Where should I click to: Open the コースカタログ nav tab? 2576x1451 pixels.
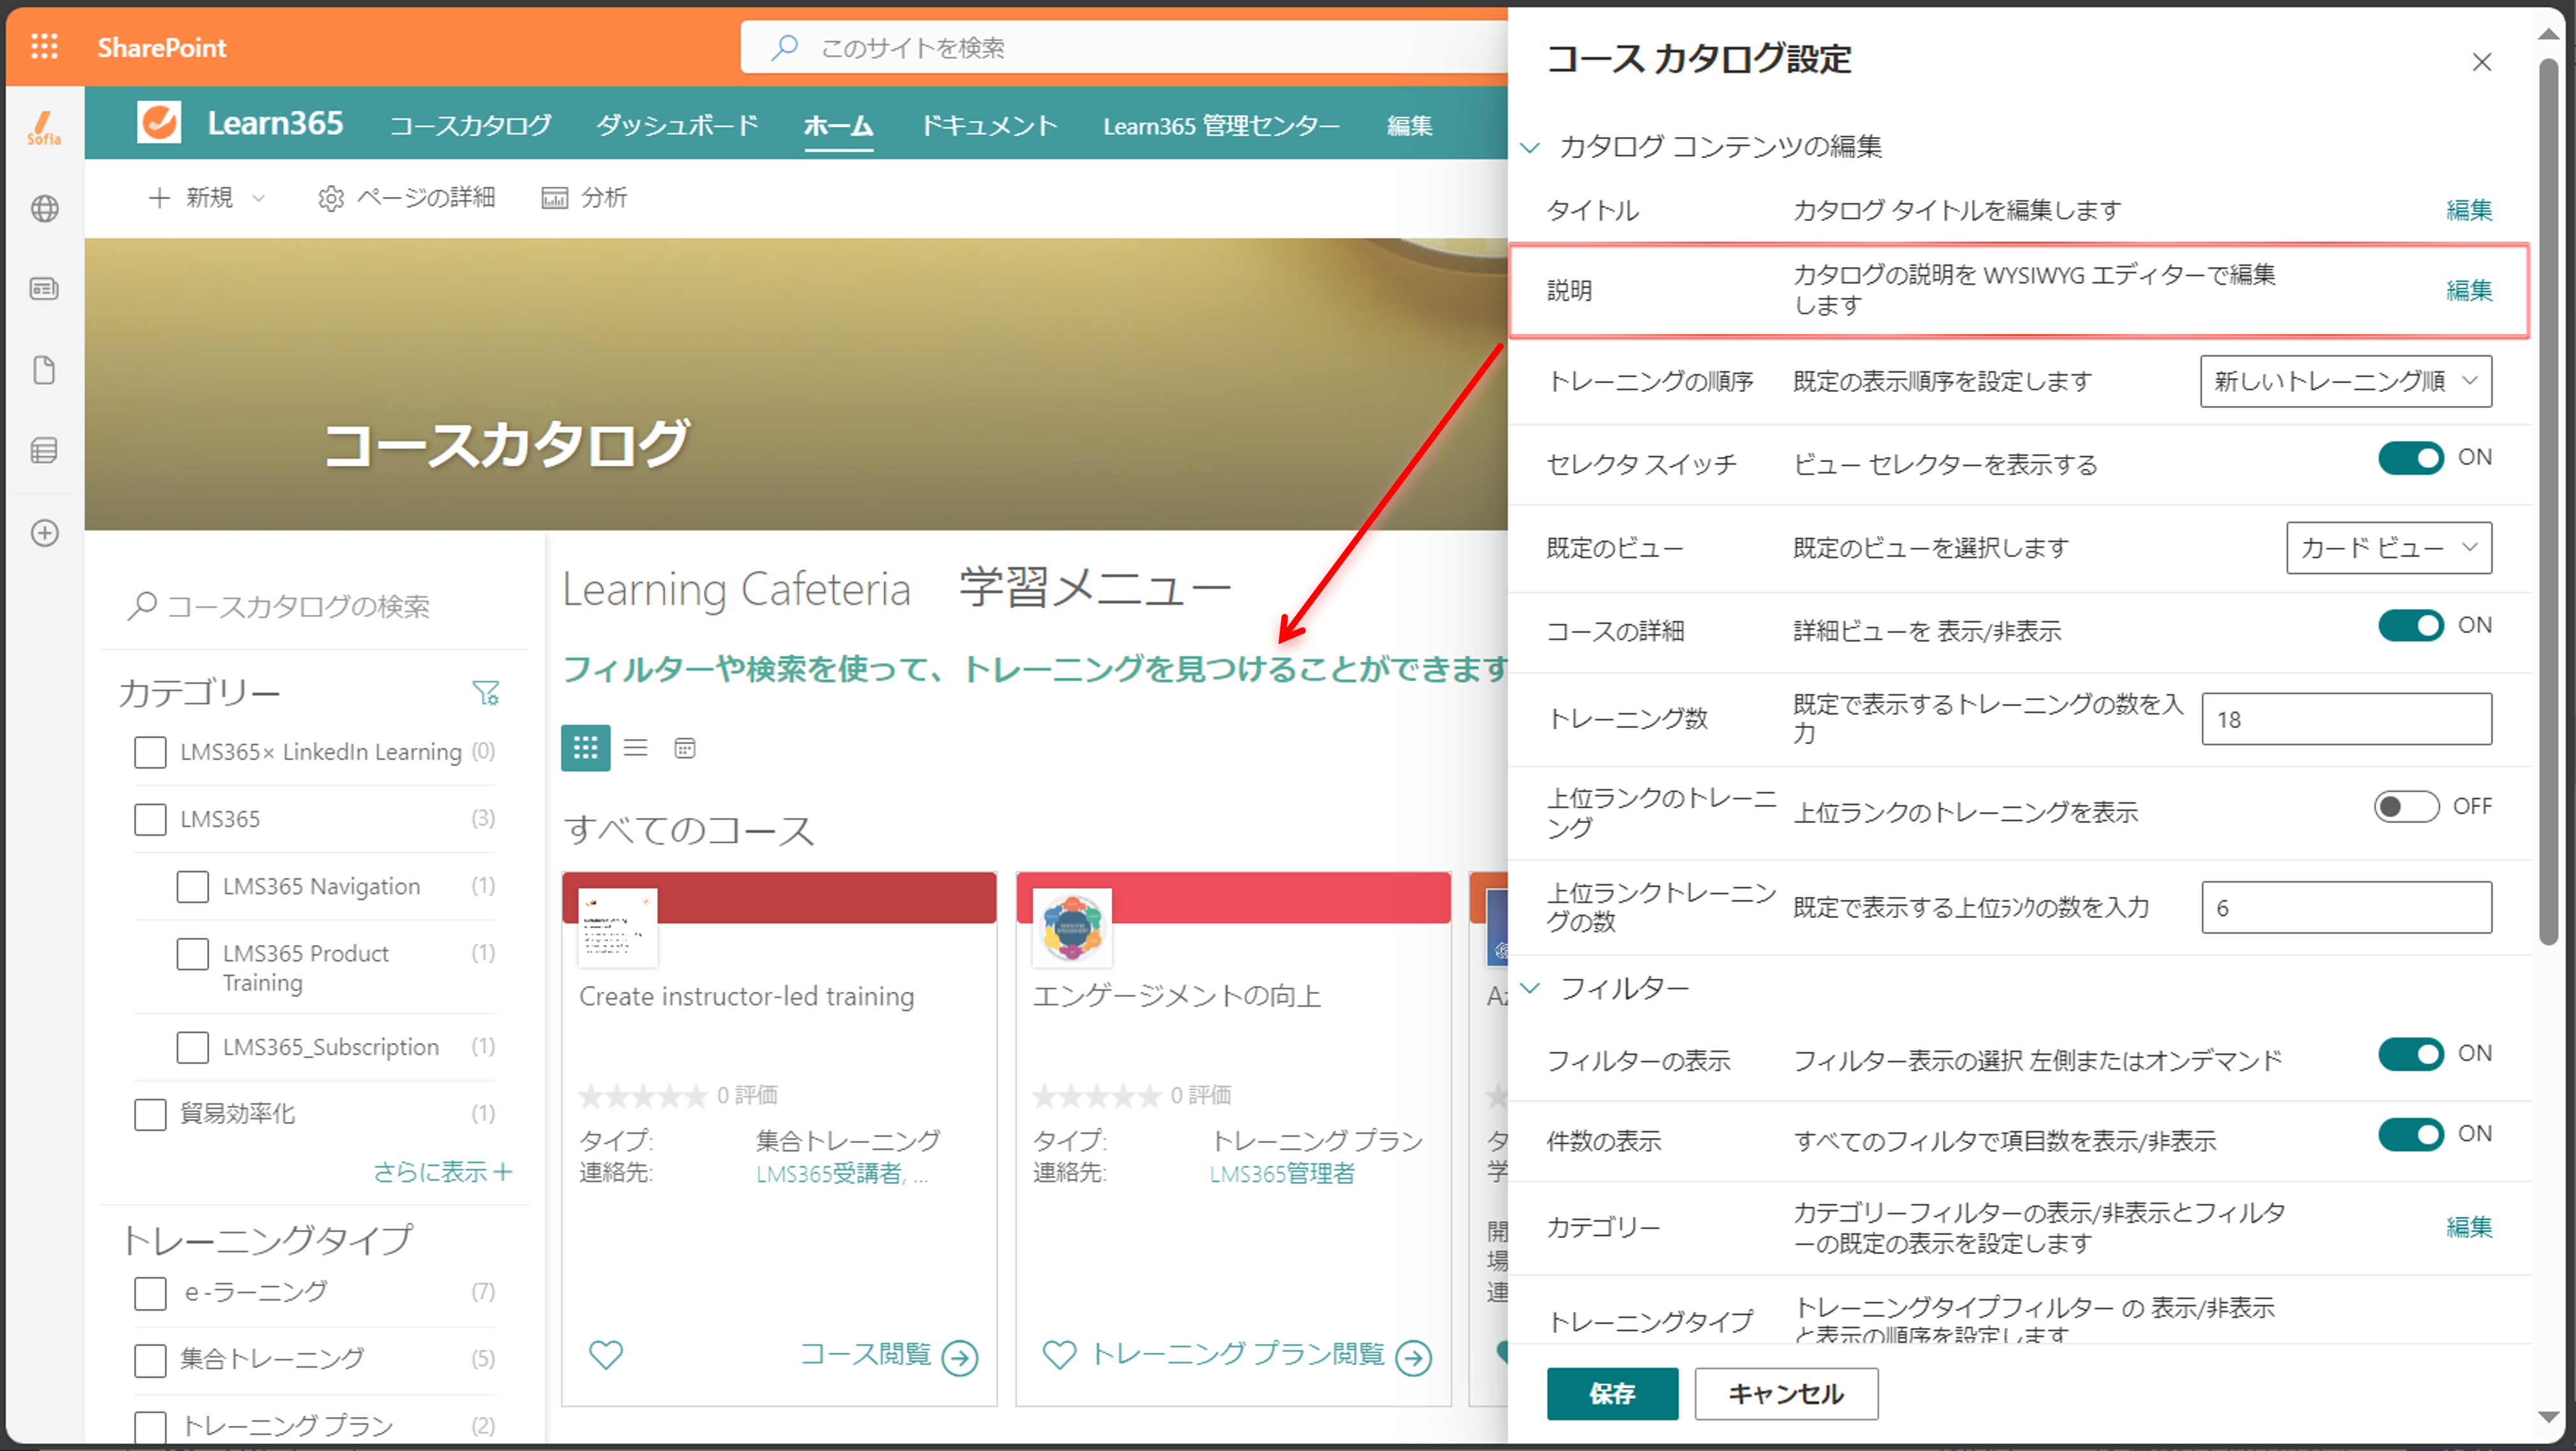[x=470, y=125]
